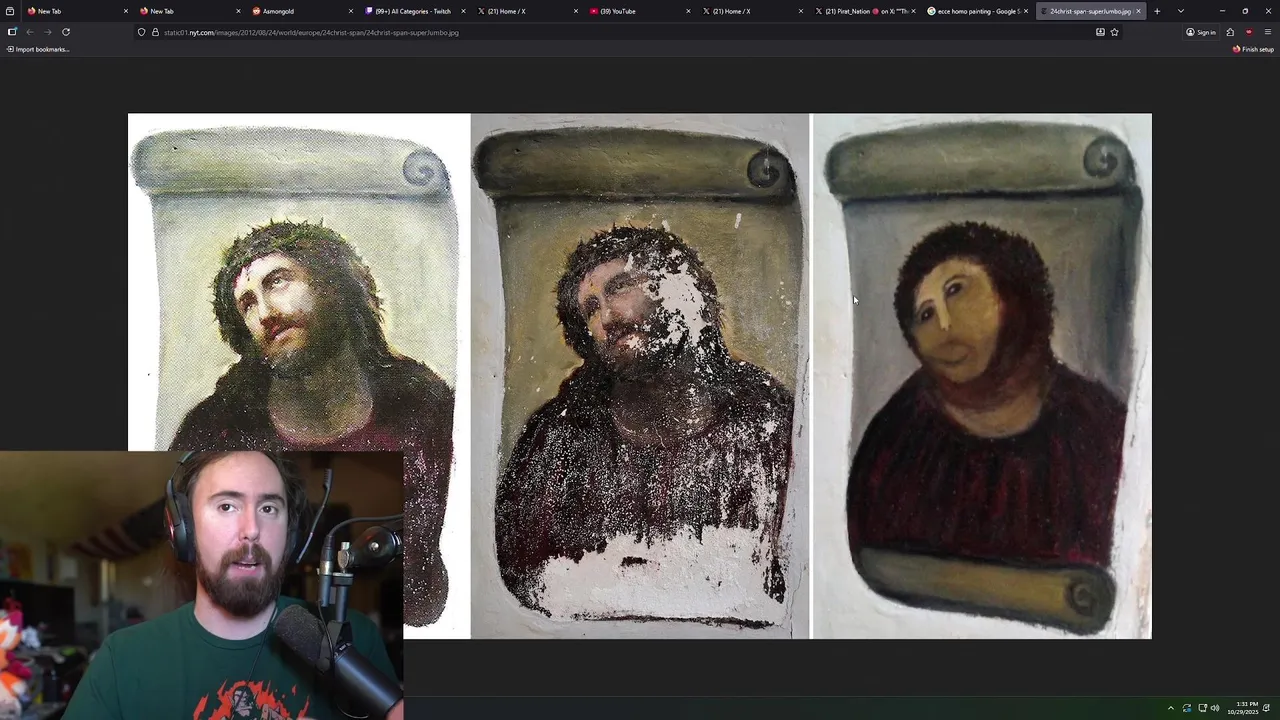Close the YouTube tab

688,11
